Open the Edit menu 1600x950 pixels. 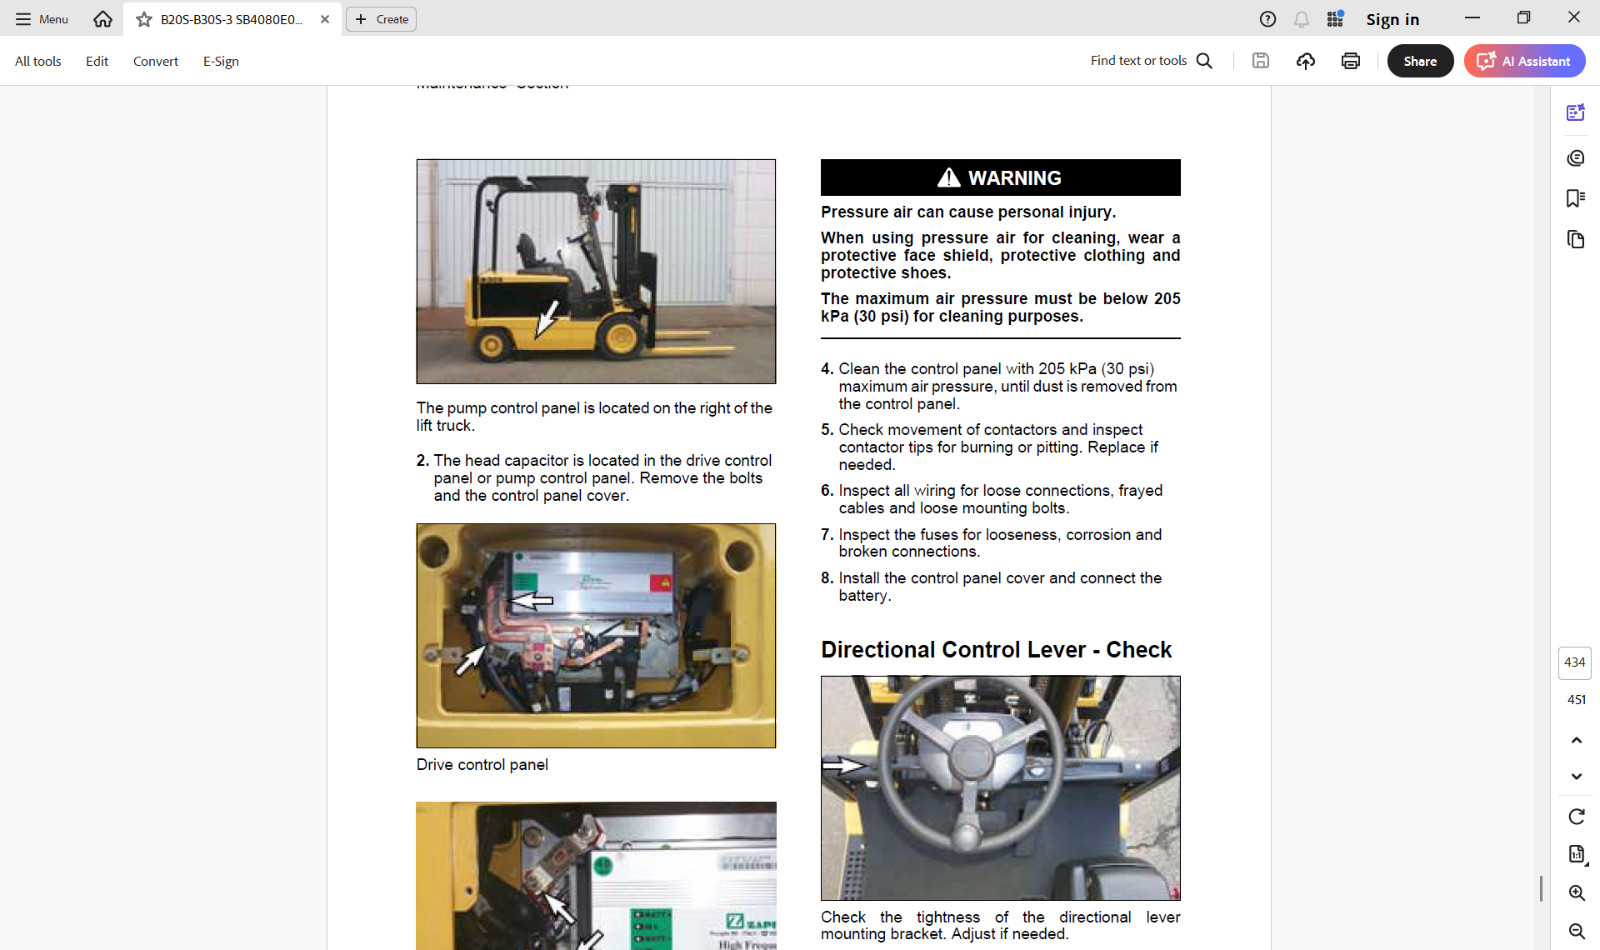point(97,61)
